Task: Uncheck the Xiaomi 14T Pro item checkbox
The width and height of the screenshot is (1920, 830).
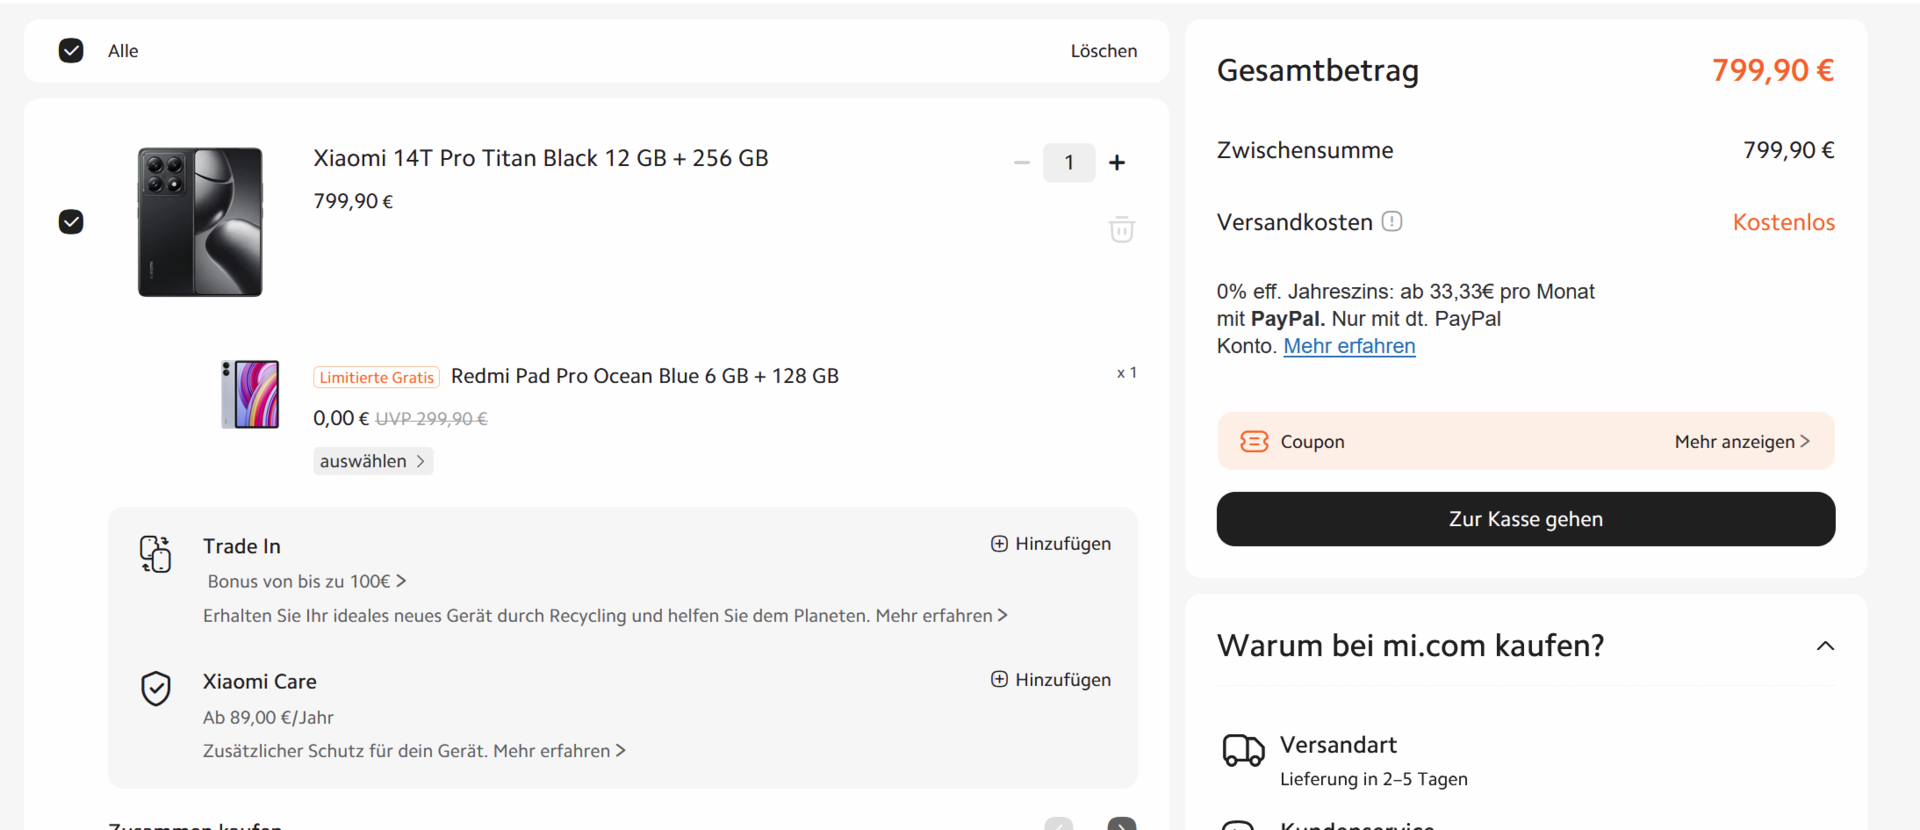Action: (71, 222)
